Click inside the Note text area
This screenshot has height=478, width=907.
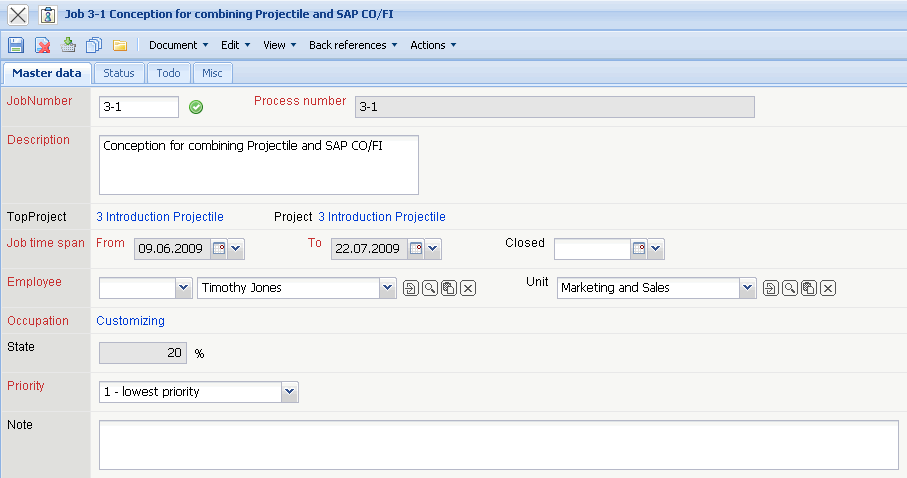tap(498, 444)
